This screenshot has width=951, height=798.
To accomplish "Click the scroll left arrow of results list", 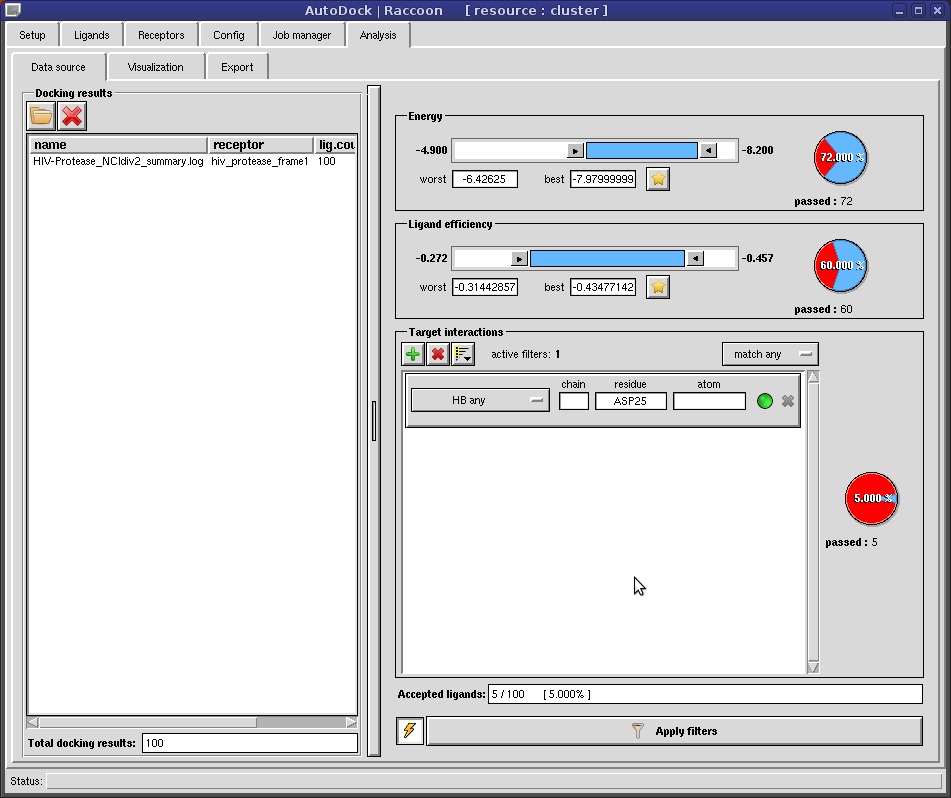I will click(33, 722).
